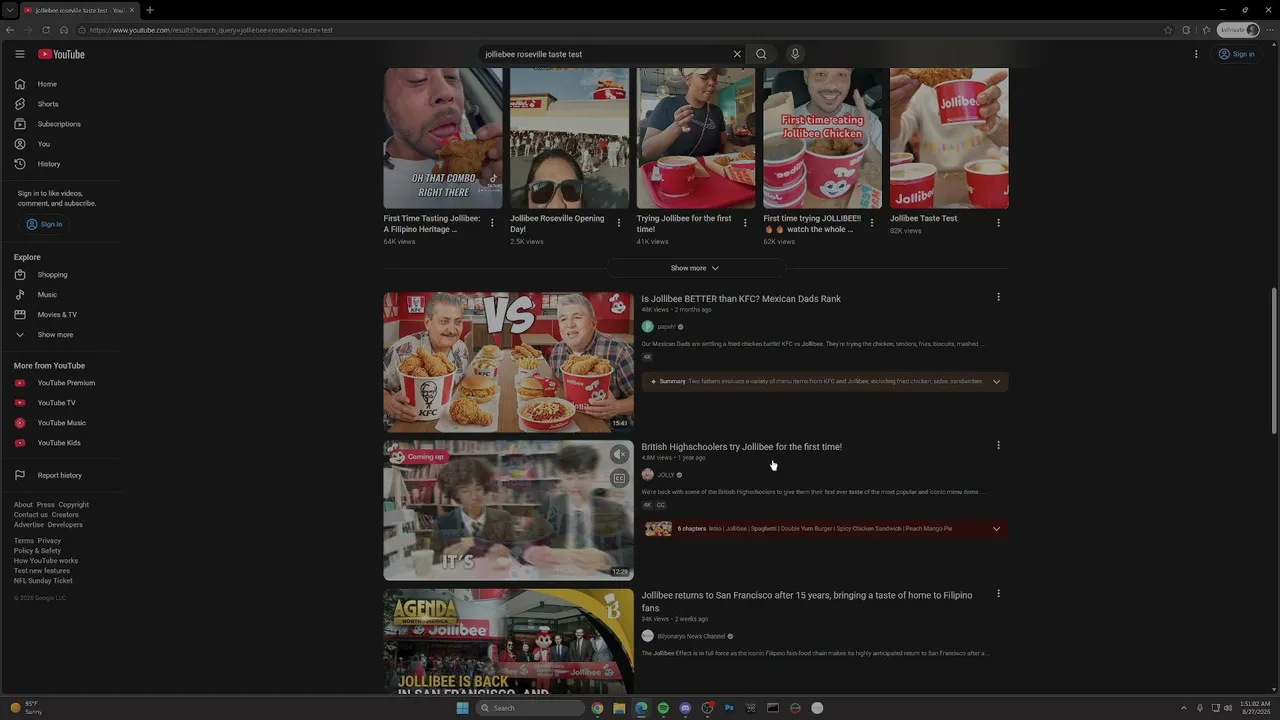Open Spotify from the taskbar
This screenshot has width=1280, height=720.
pos(663,708)
